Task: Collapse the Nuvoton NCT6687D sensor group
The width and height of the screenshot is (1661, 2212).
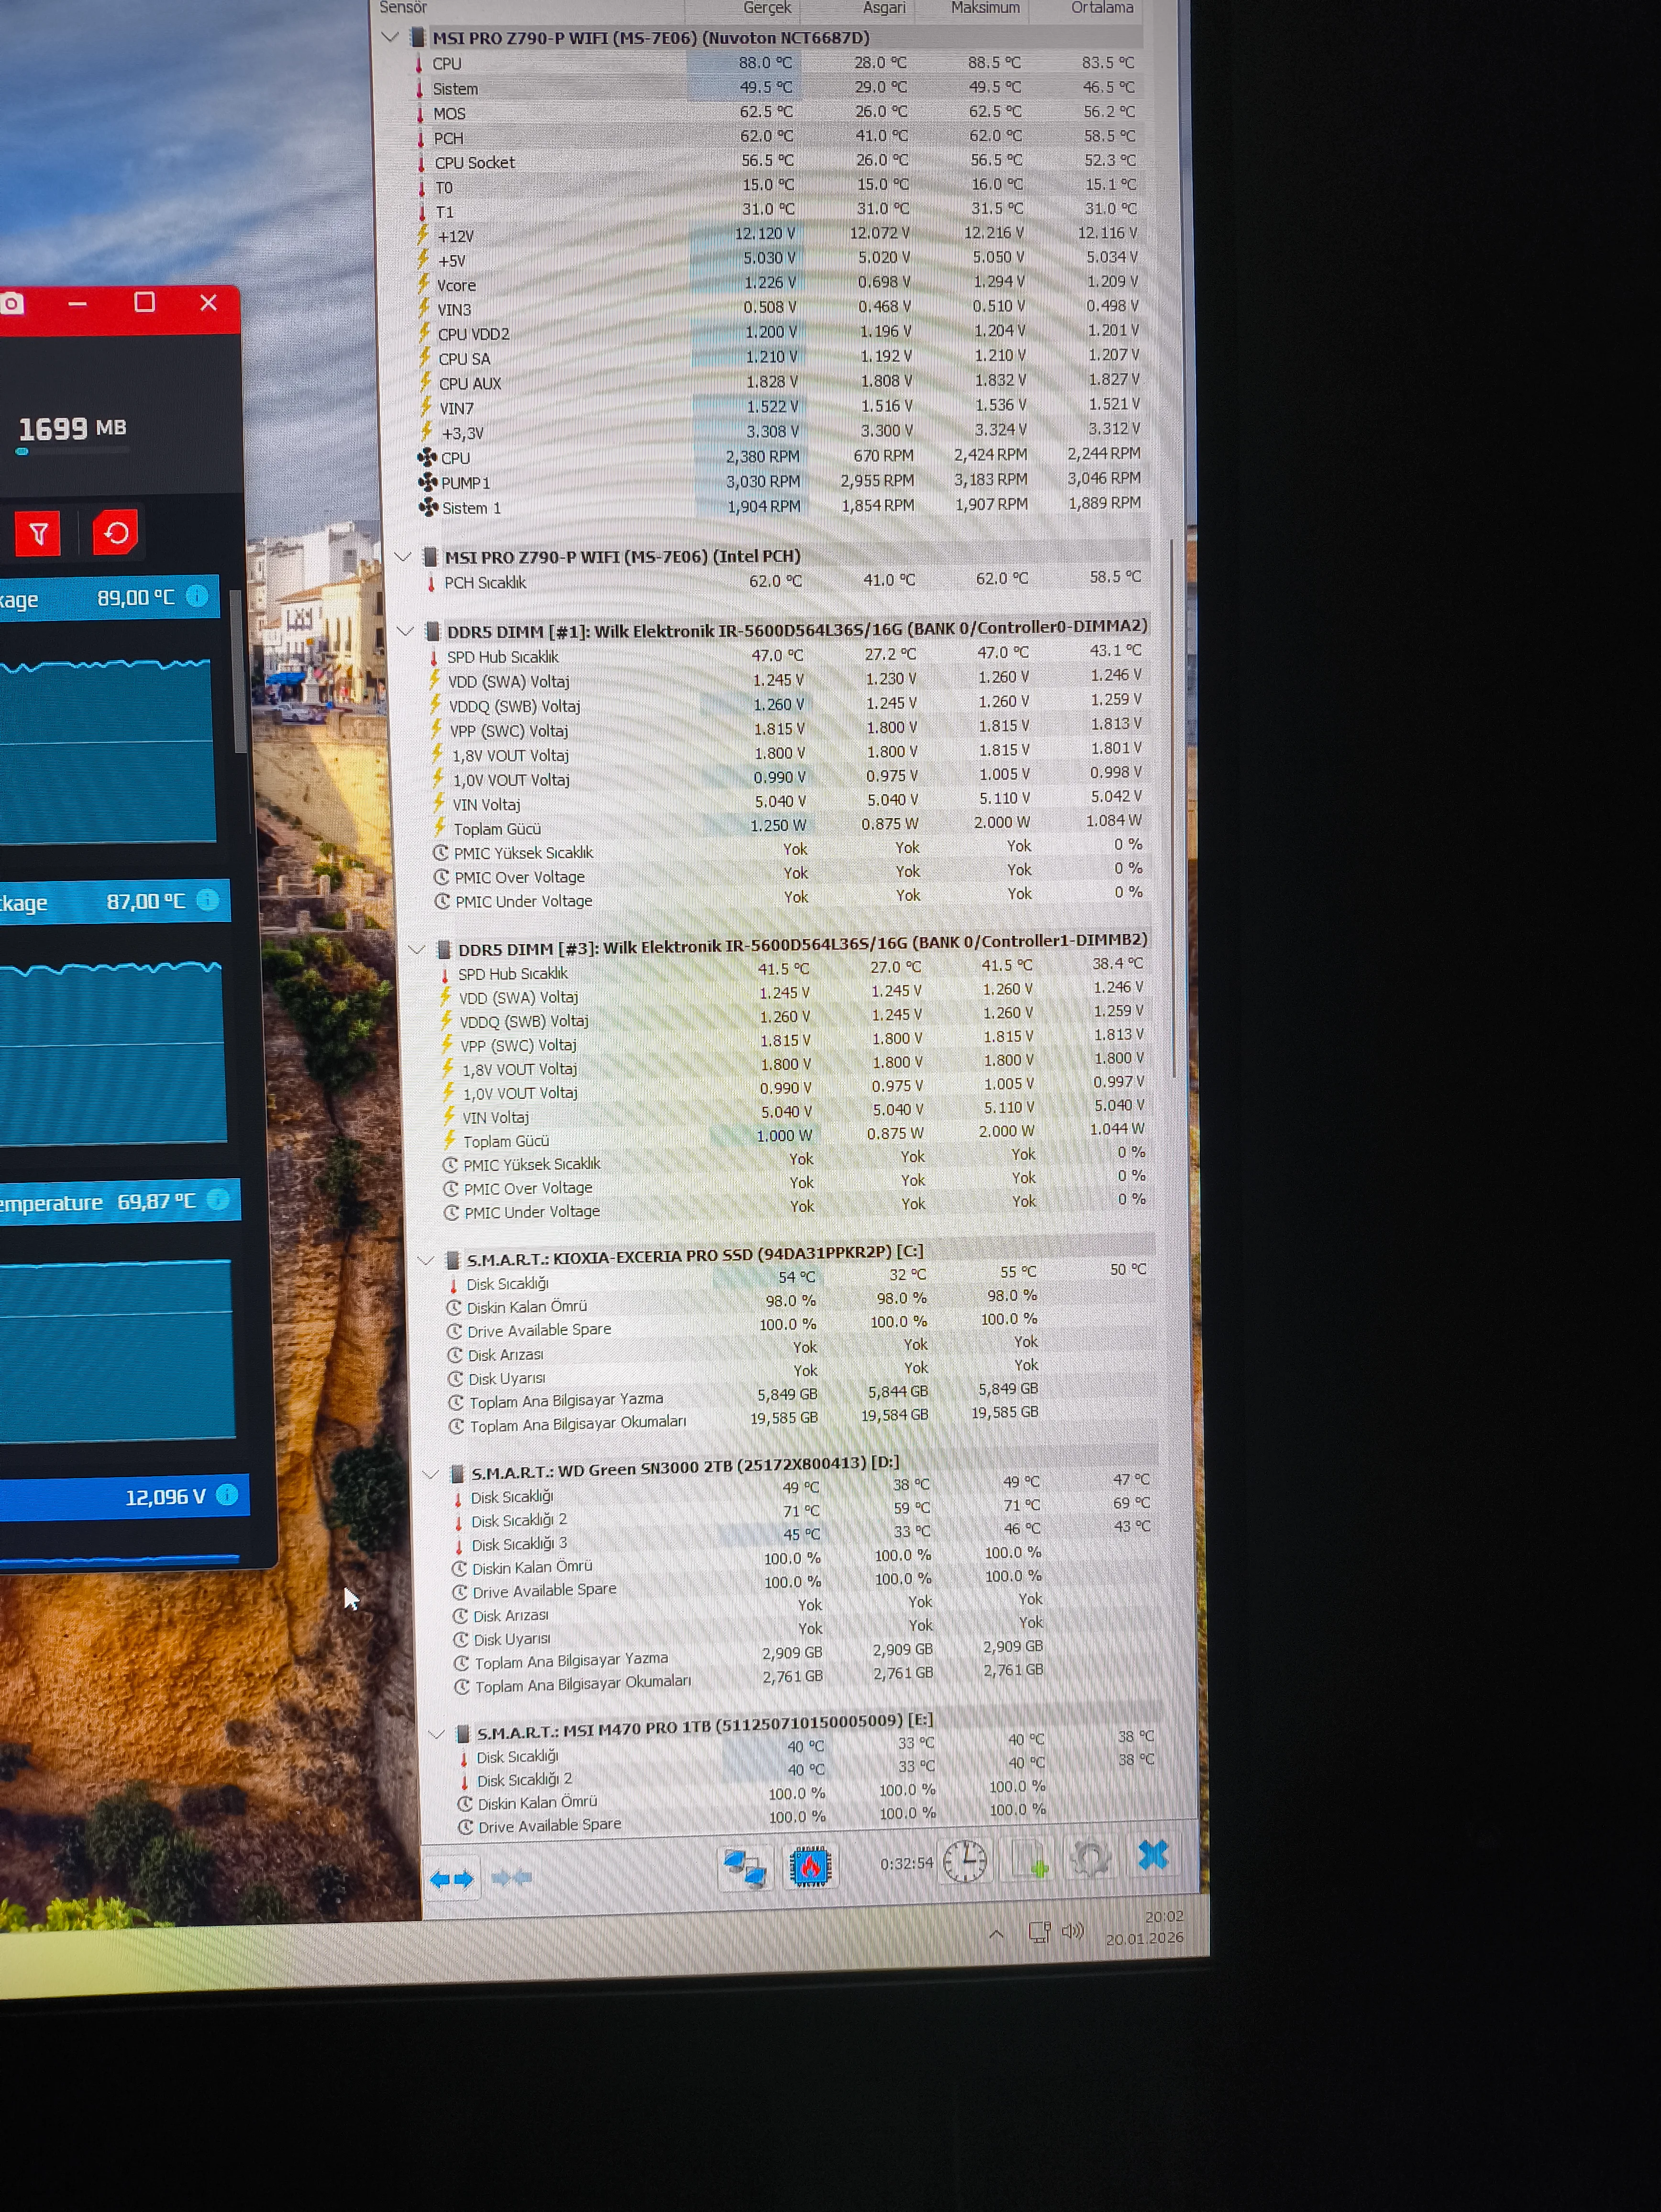Action: [390, 38]
